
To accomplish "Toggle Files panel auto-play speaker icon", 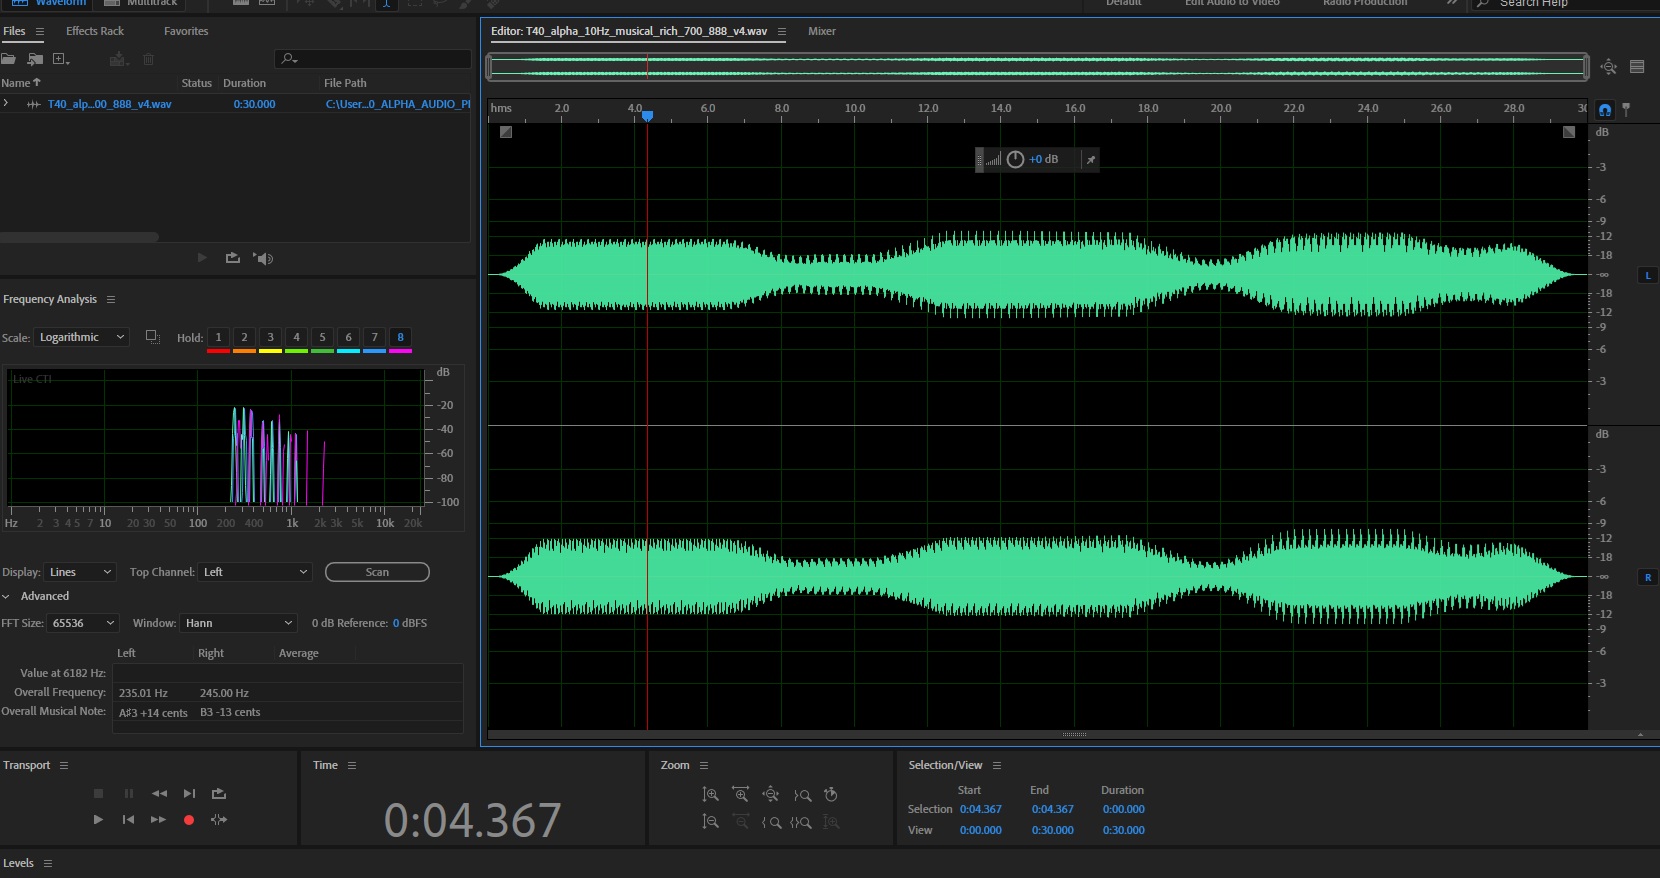I will pos(263,258).
